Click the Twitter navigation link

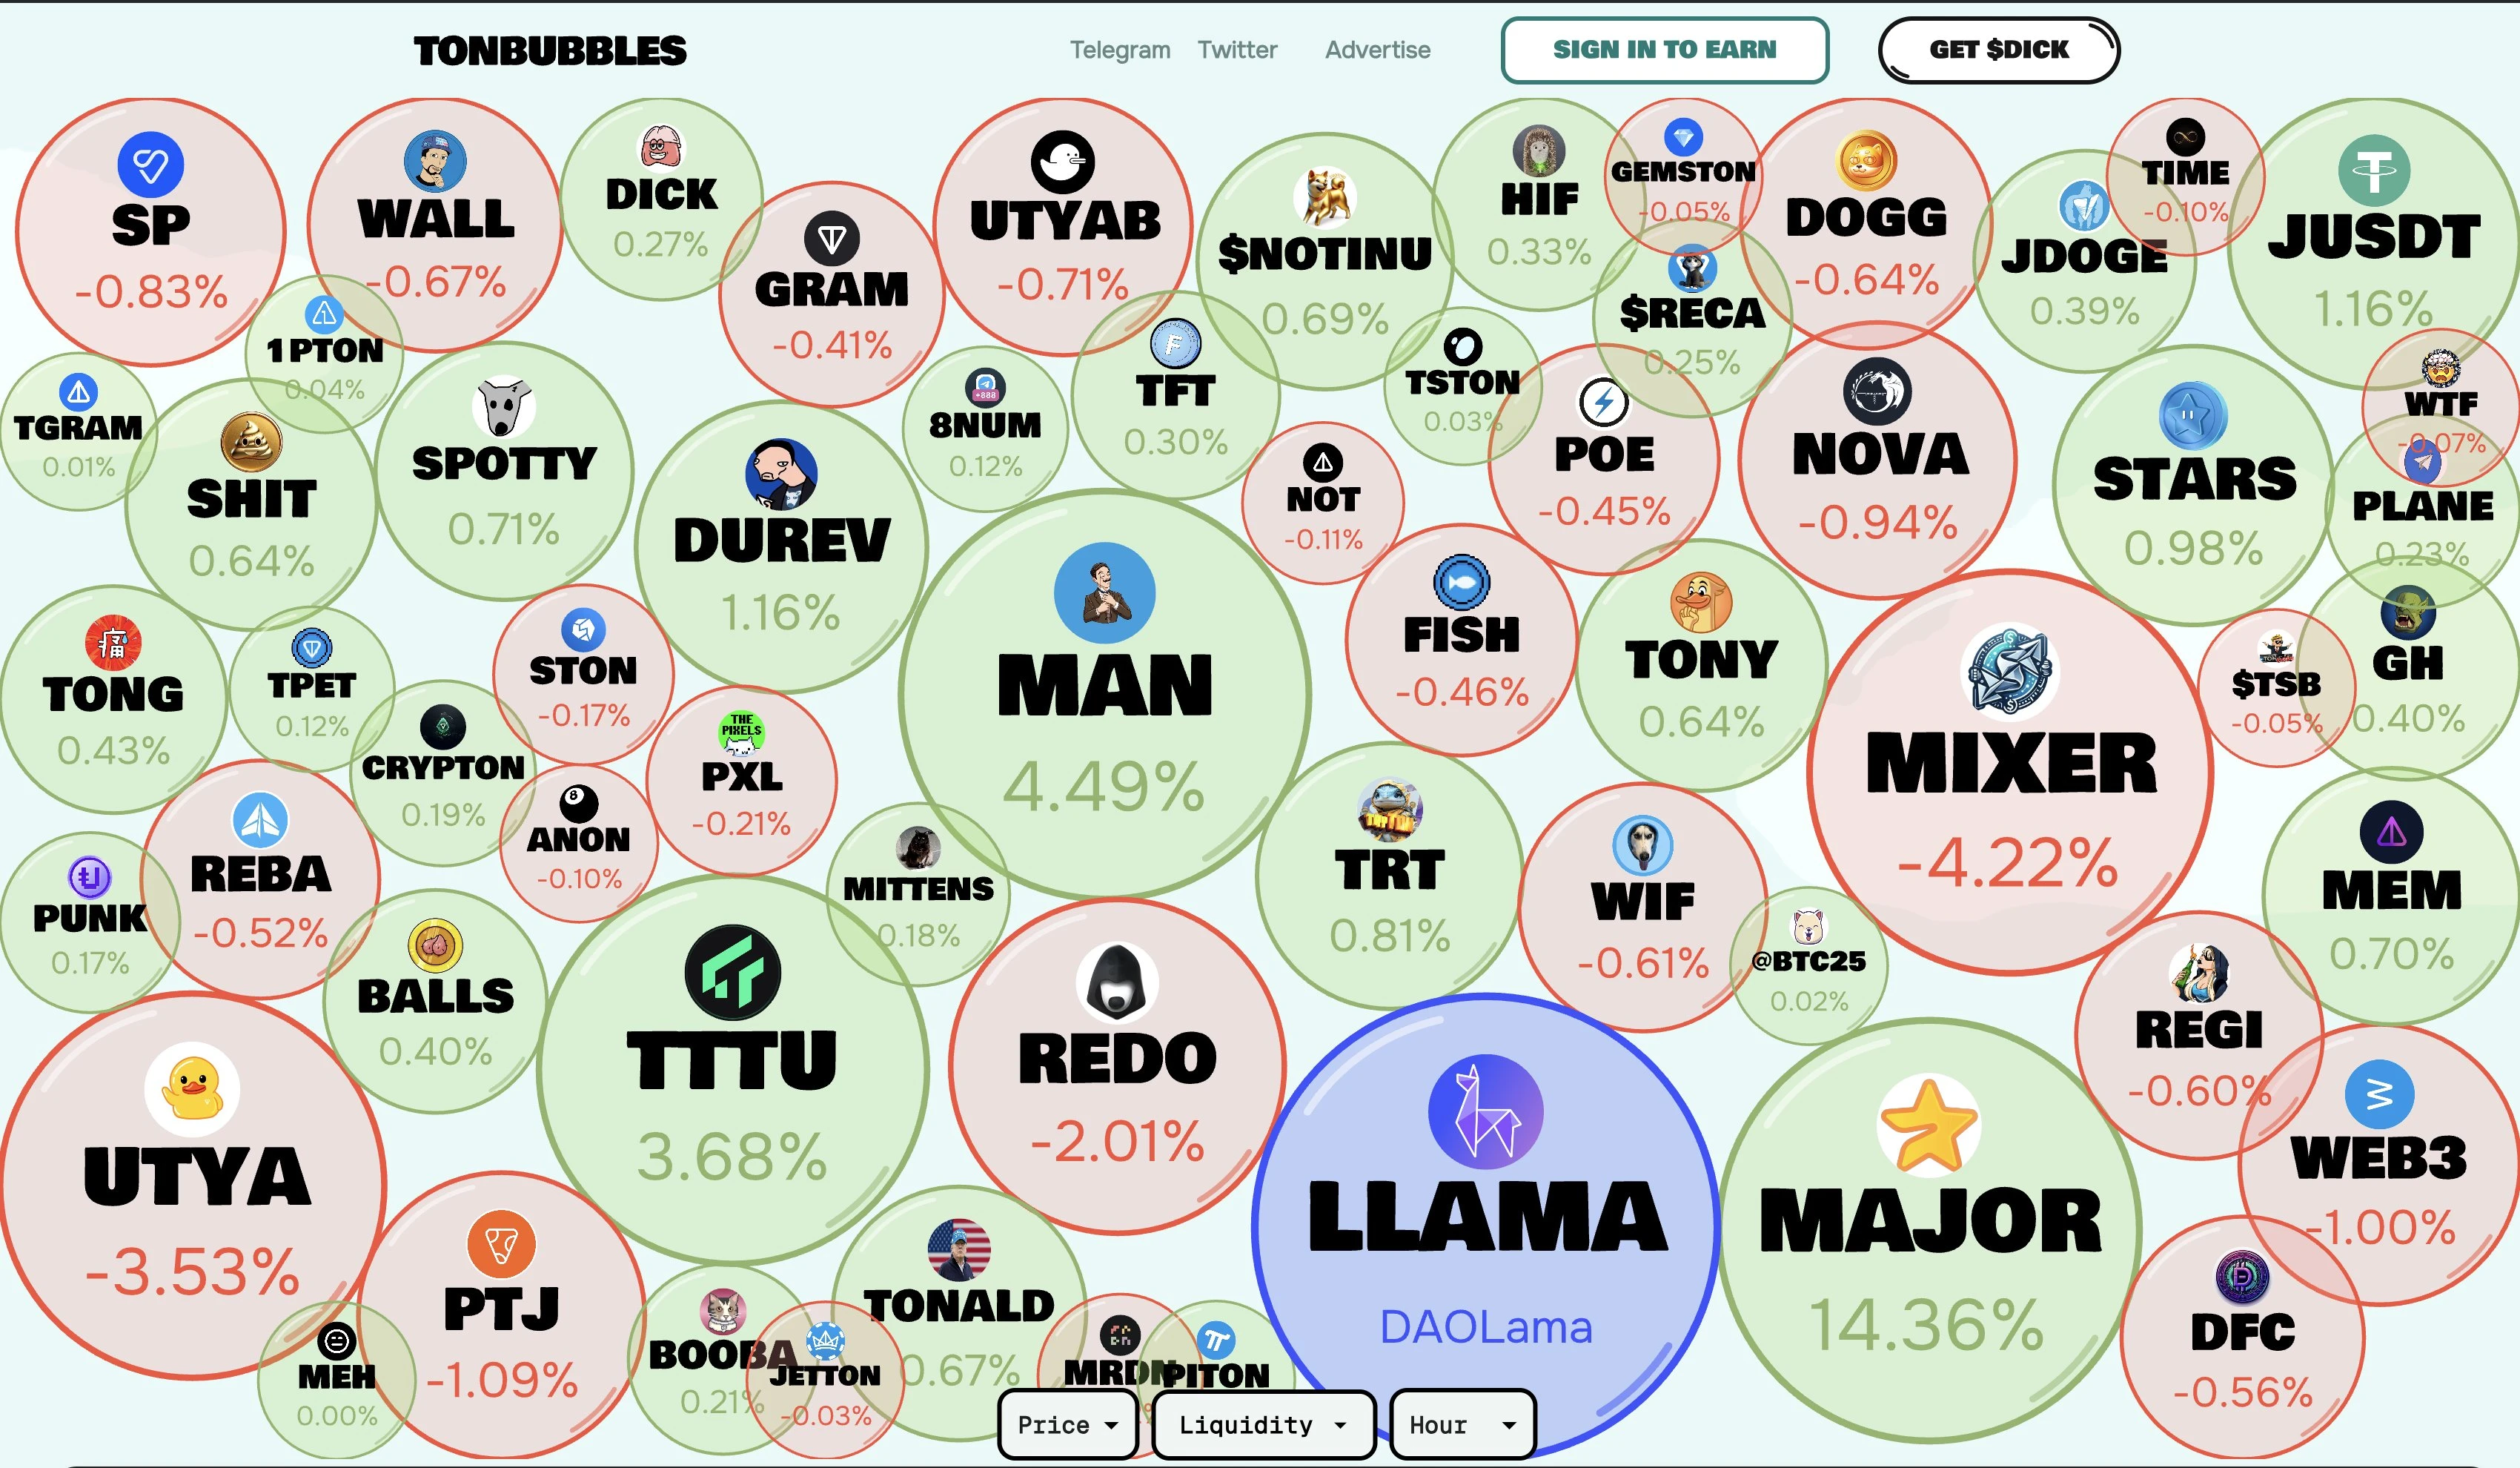(x=1240, y=50)
